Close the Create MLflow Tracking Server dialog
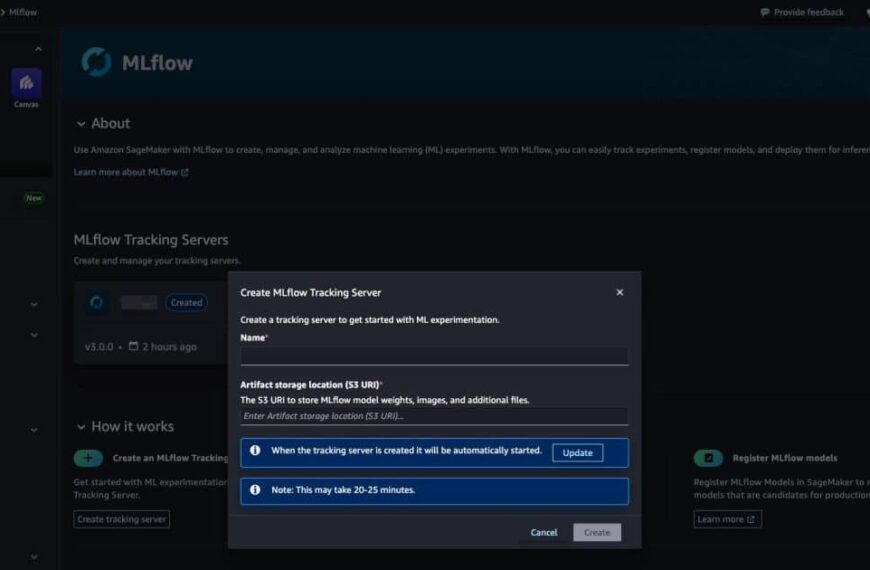Screen dimensions: 870x570 click(620, 292)
